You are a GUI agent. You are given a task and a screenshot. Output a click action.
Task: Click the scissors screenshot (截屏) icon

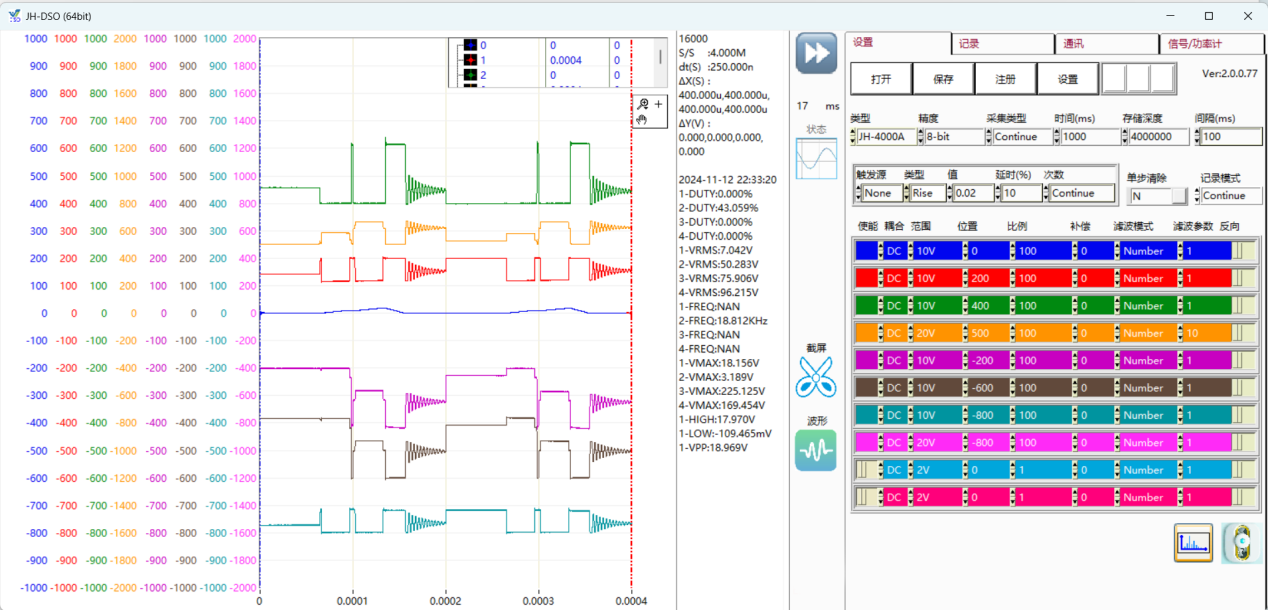(815, 377)
